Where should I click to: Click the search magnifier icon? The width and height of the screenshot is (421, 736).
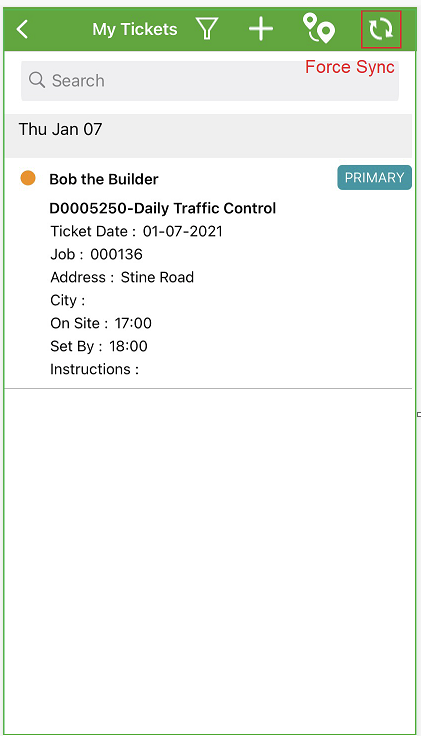37,80
